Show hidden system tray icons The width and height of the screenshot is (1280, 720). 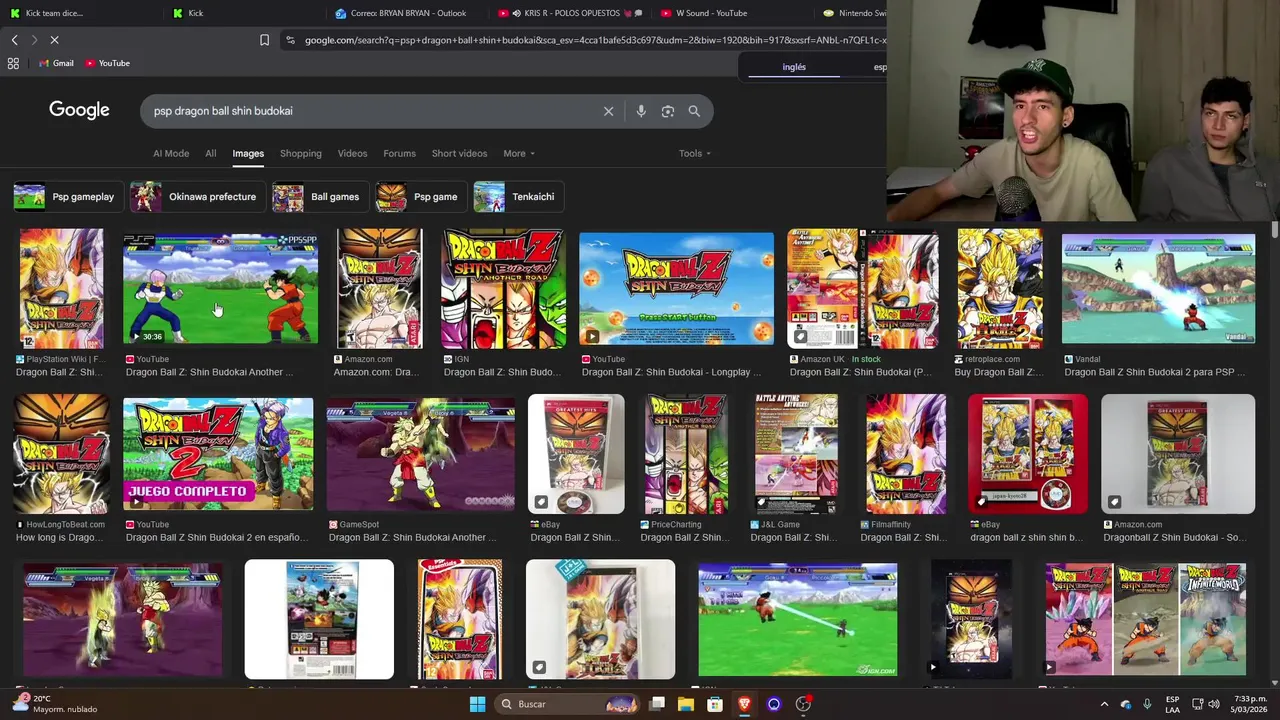coord(1104,704)
